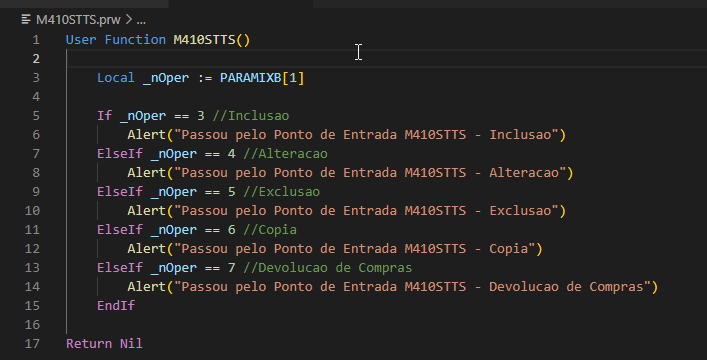Screen dimensions: 707x360
Task: Click the //Devolucao de Compras comment on line 13
Action: 327,267
